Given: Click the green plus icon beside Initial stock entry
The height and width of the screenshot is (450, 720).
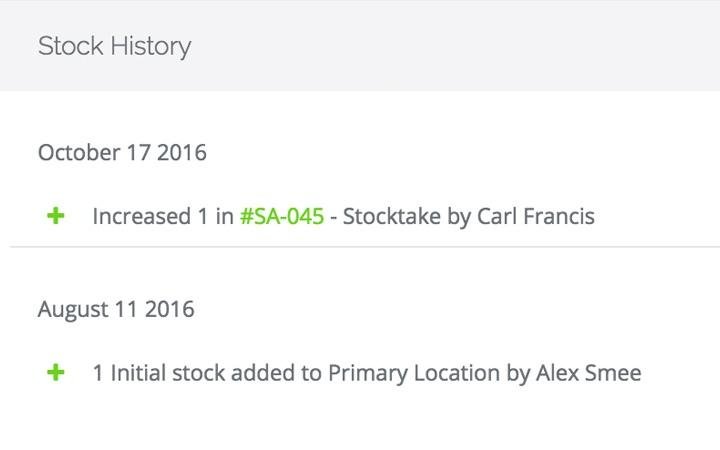Looking at the screenshot, I should pyautogui.click(x=56, y=373).
